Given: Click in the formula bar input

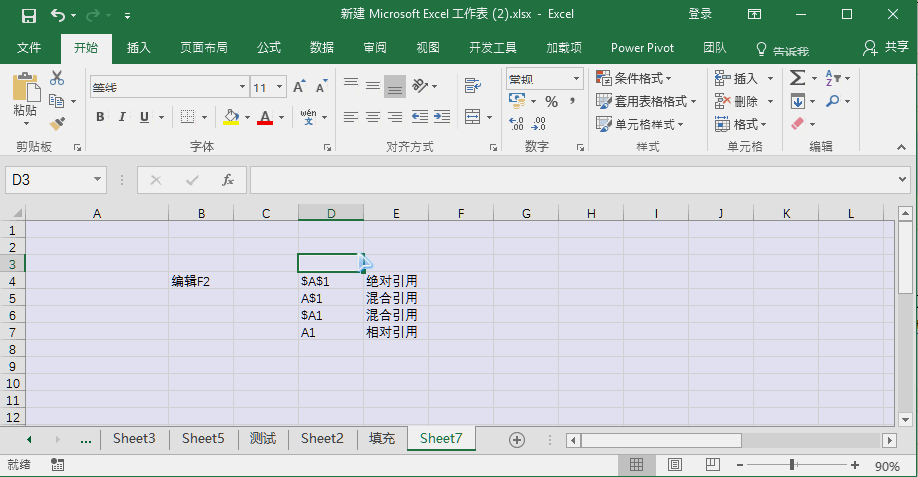Looking at the screenshot, I should tap(573, 180).
